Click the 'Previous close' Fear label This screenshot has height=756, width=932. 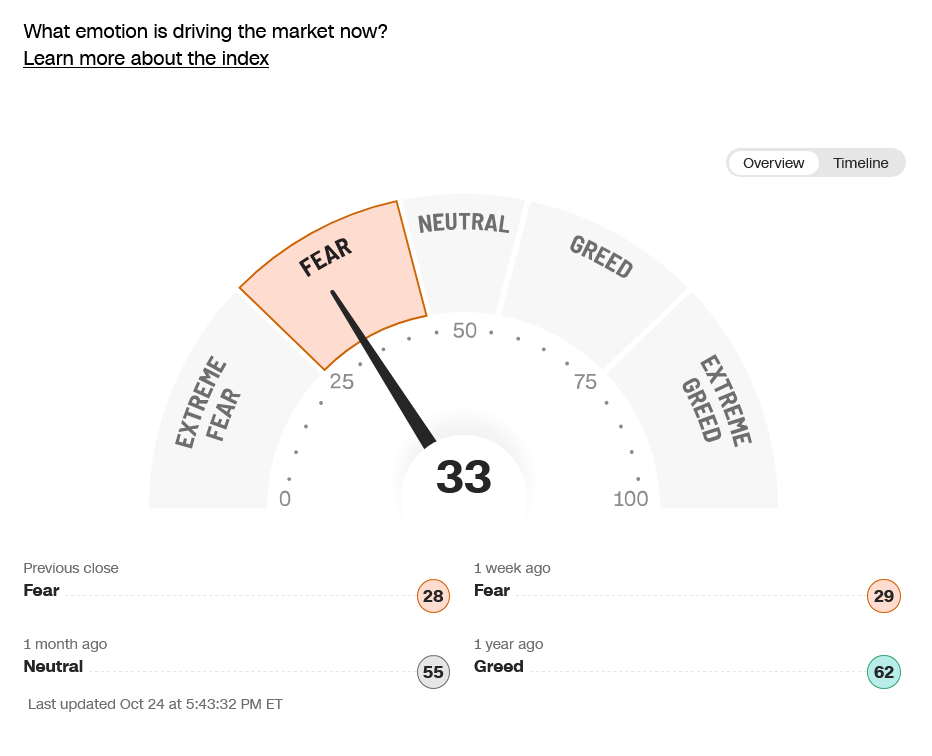pyautogui.click(x=42, y=590)
